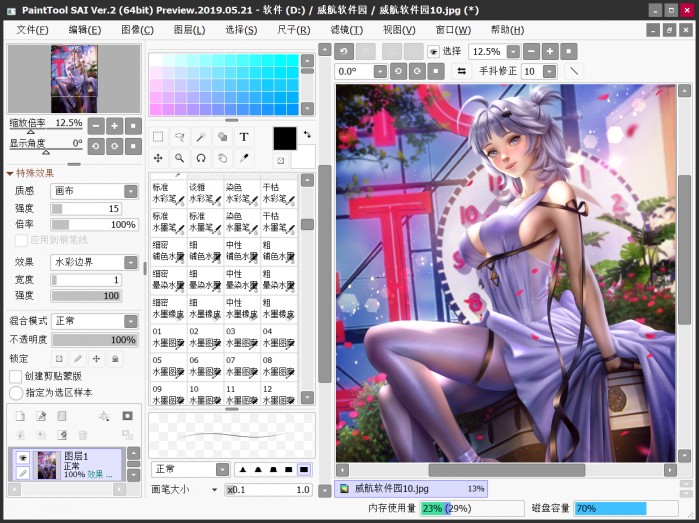Zoom out canvas toolbar minus button
This screenshot has width=699, height=523.
(x=531, y=51)
